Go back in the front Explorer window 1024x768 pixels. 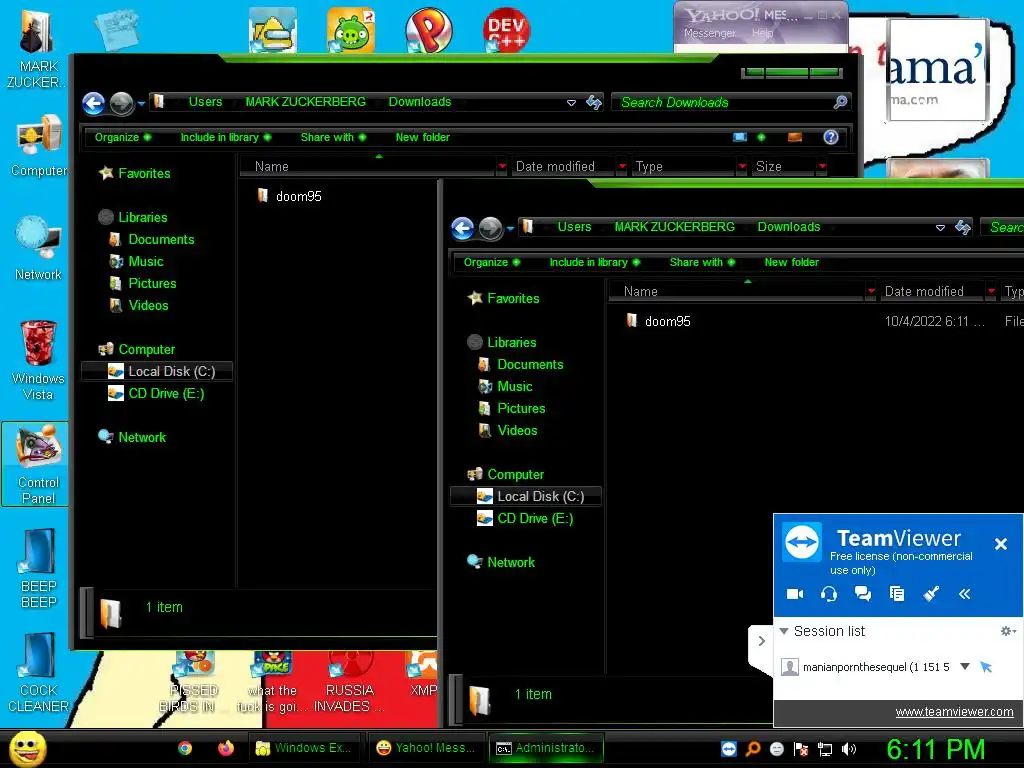pyautogui.click(x=462, y=228)
